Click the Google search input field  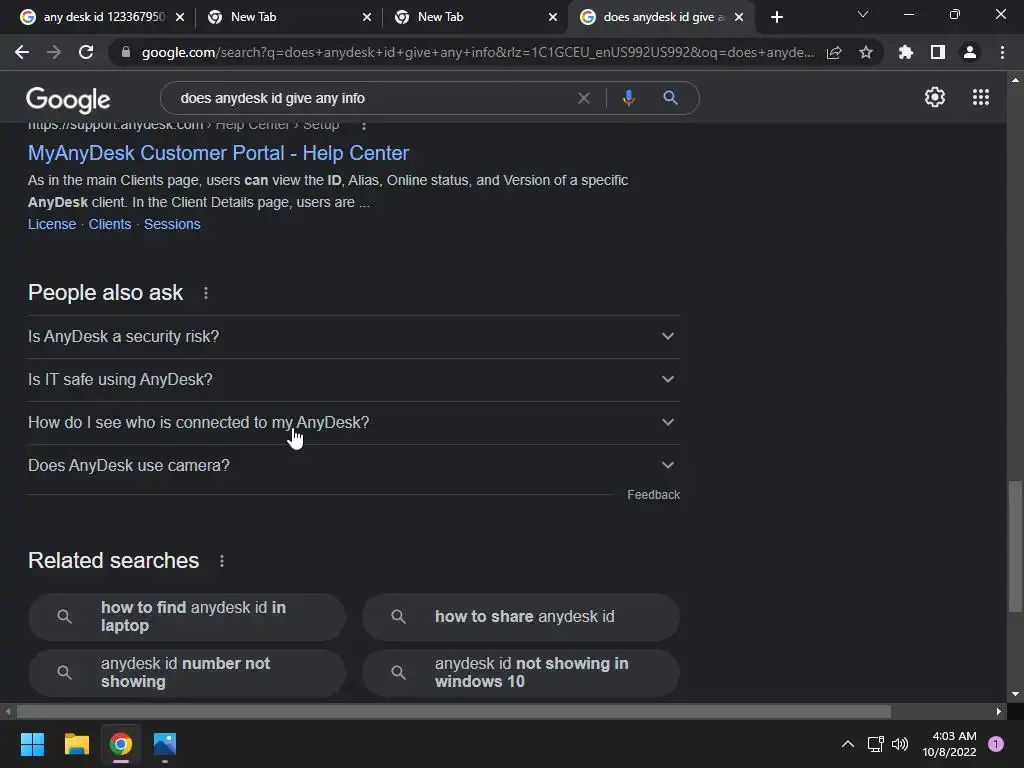pyautogui.click(x=372, y=98)
